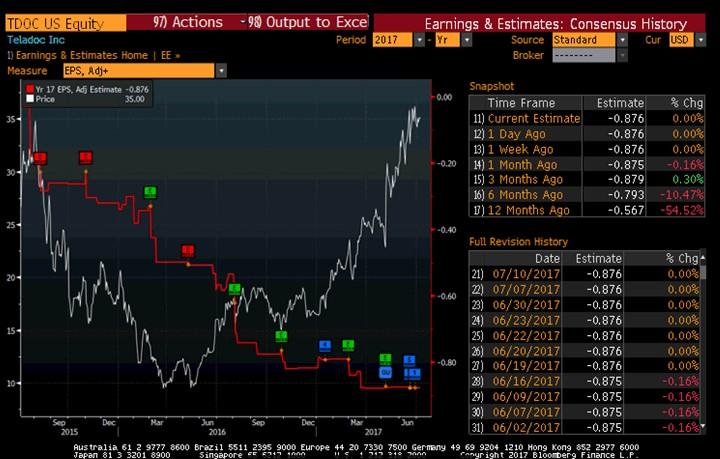Click the TDOC US Equity ticker field

(66, 23)
